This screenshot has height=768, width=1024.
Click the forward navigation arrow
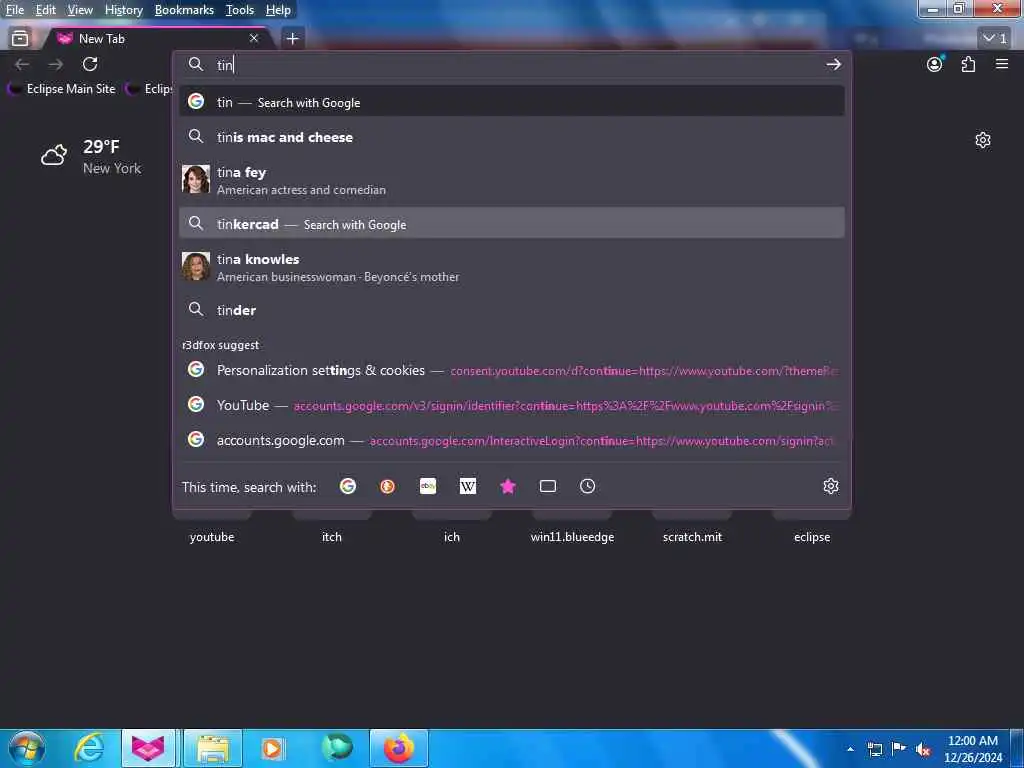tap(56, 64)
